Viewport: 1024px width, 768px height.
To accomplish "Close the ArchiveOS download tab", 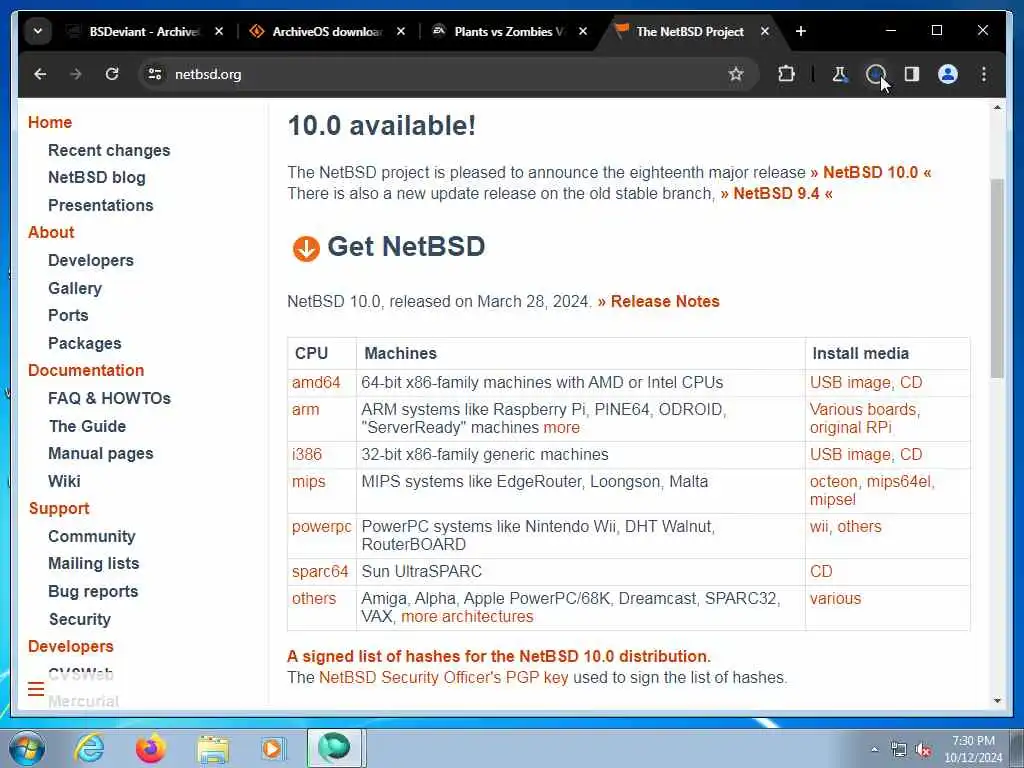I will coord(401,31).
